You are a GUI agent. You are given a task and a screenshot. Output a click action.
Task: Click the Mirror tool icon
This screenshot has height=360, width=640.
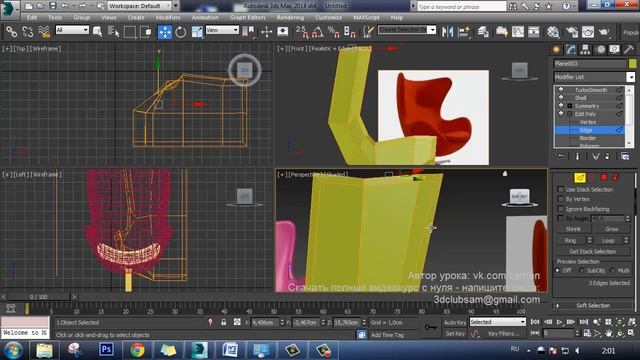point(447,31)
